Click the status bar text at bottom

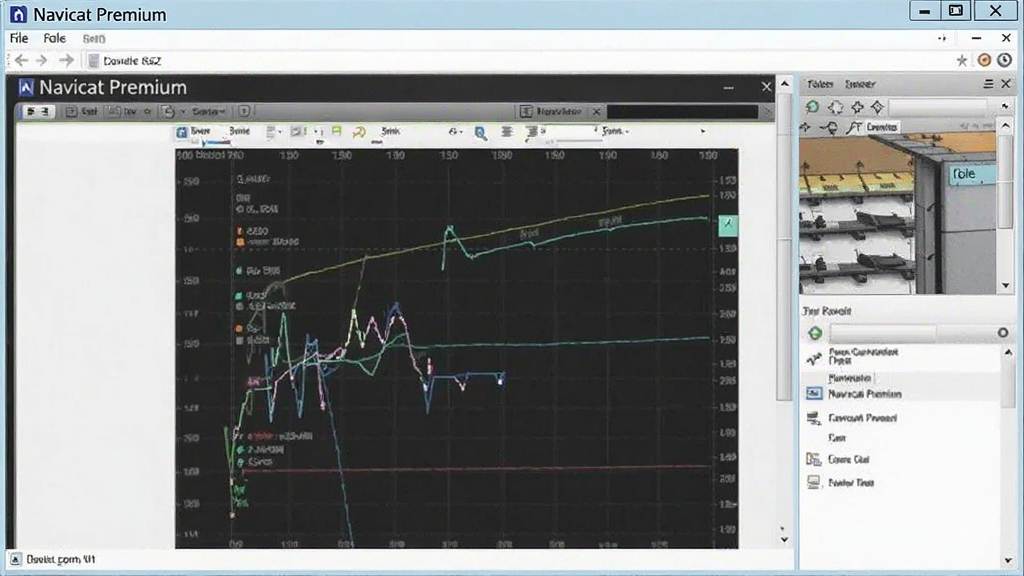coord(61,560)
